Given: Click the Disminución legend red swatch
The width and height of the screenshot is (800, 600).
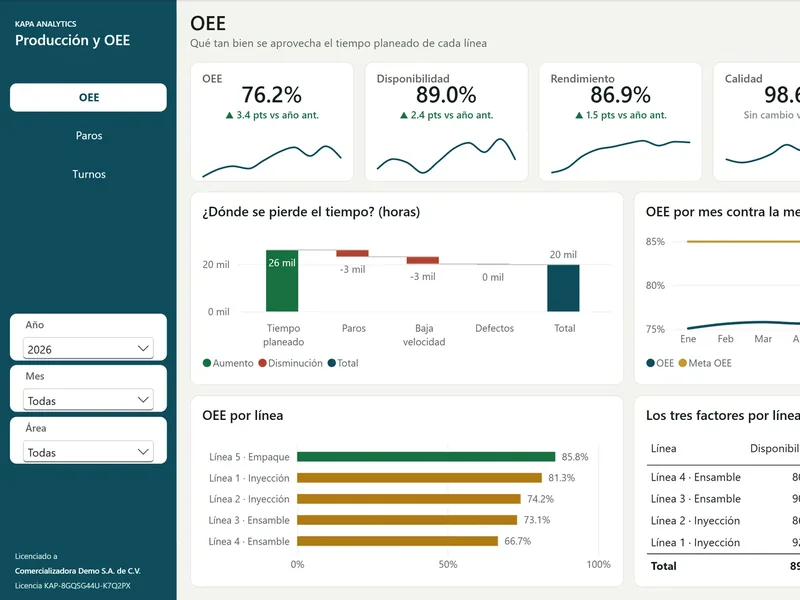Looking at the screenshot, I should pos(262,363).
